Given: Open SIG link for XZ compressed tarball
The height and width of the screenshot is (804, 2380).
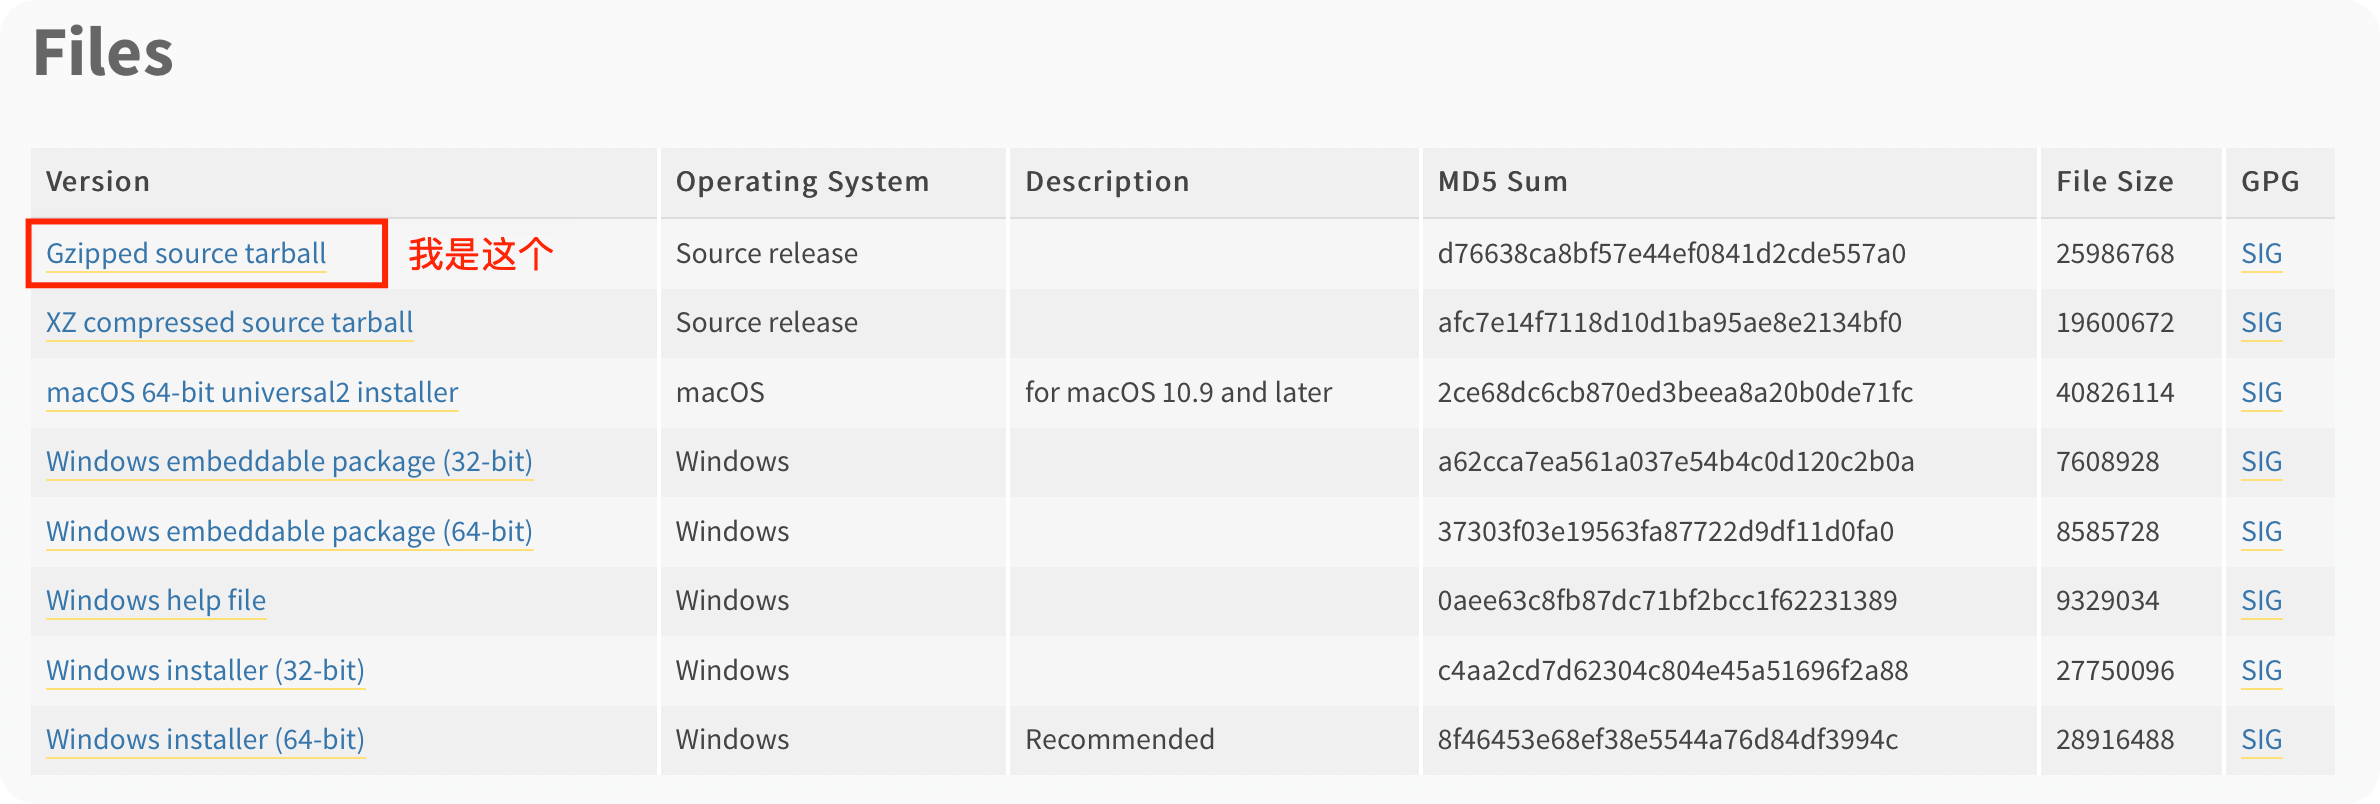Looking at the screenshot, I should click(x=2261, y=323).
